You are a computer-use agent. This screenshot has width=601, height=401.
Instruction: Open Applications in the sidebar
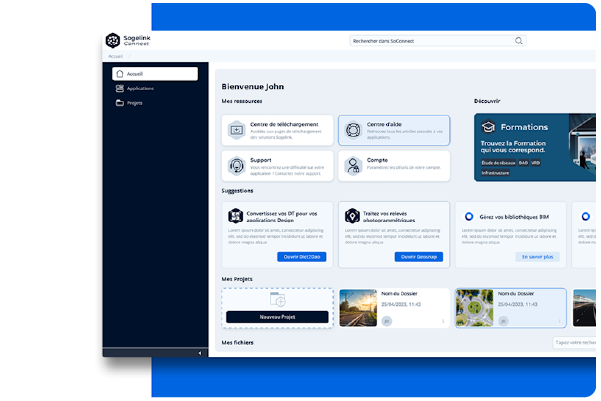140,88
